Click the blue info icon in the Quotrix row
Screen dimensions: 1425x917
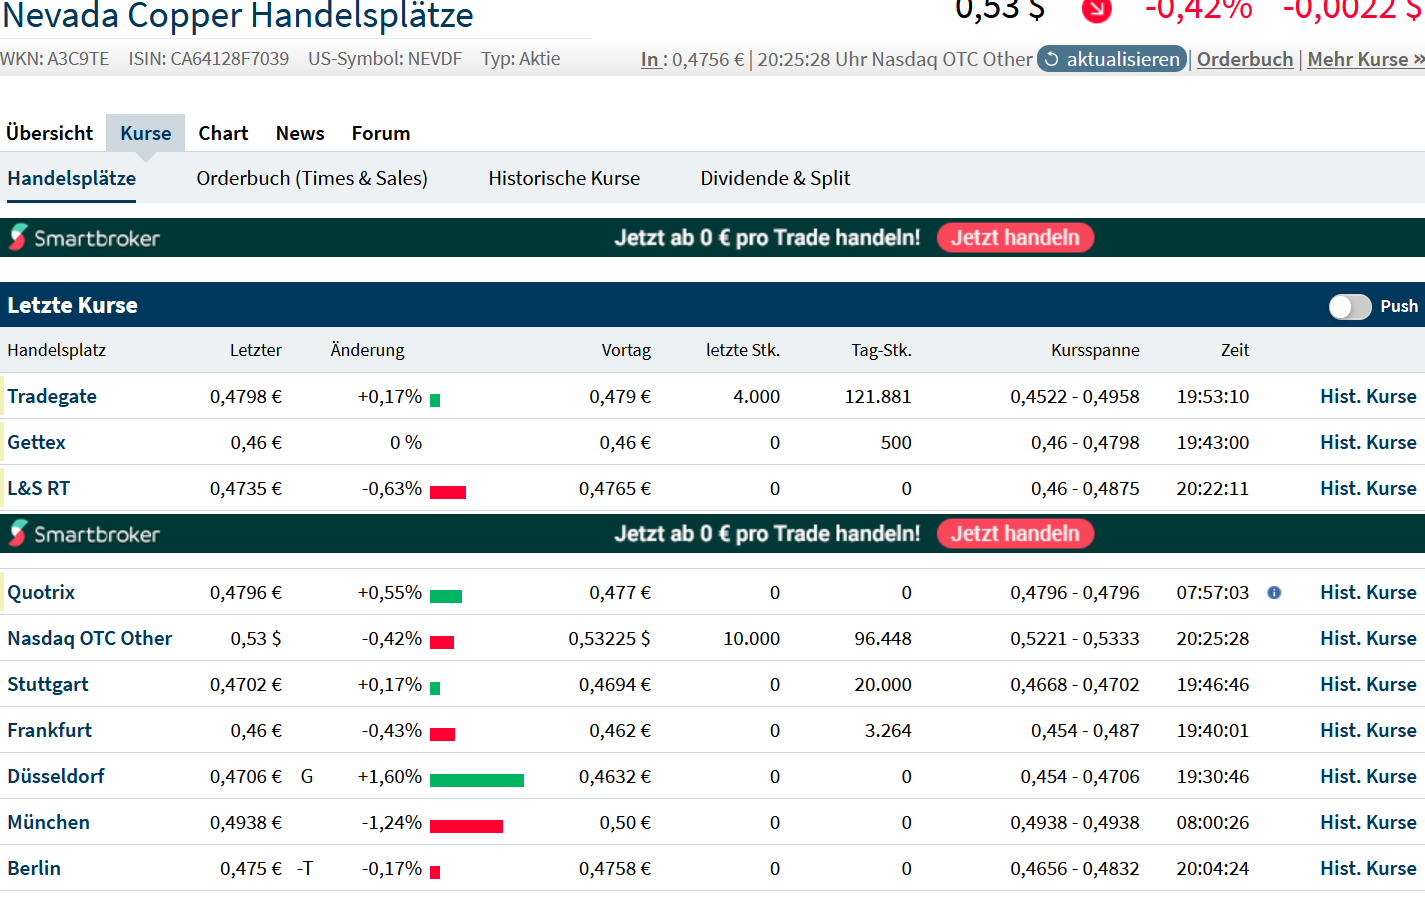click(1274, 593)
